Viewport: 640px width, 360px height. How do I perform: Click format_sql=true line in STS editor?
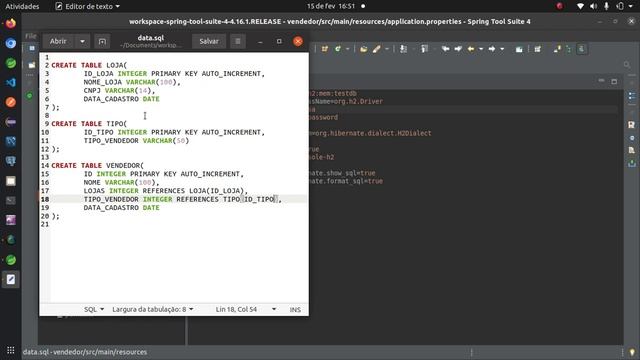pyautogui.click(x=346, y=181)
